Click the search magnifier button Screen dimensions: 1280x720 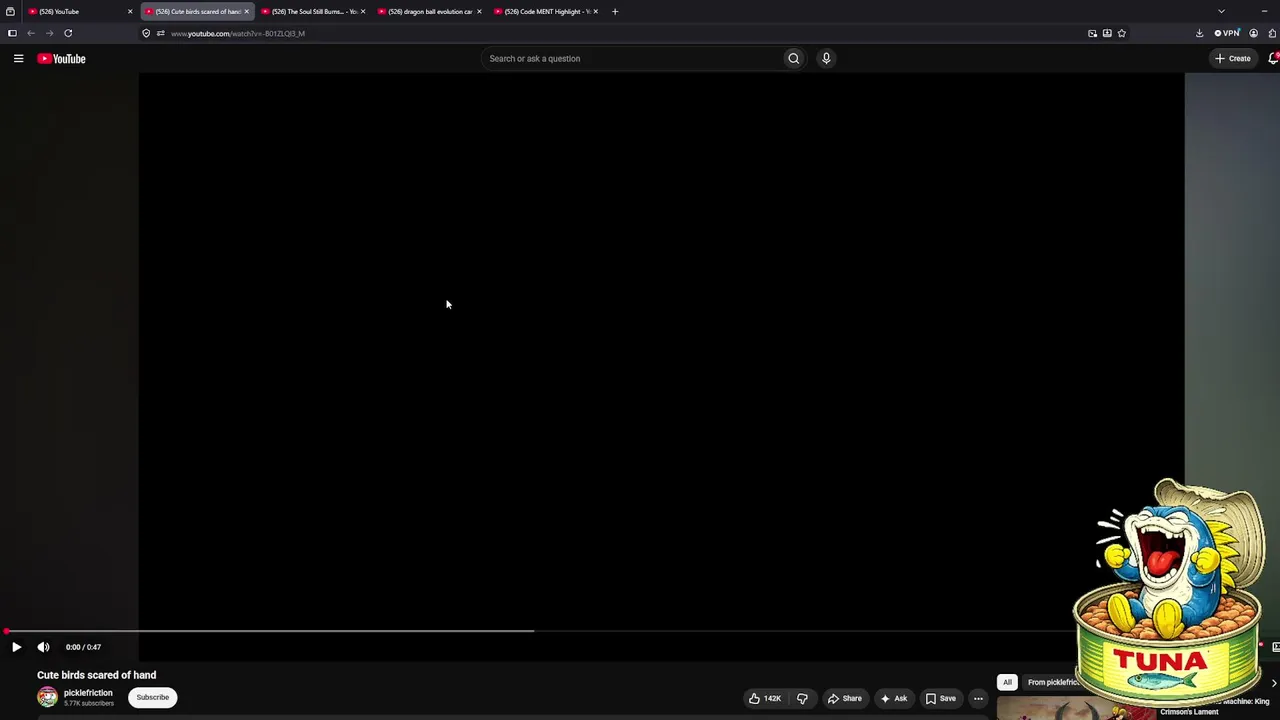794,59
